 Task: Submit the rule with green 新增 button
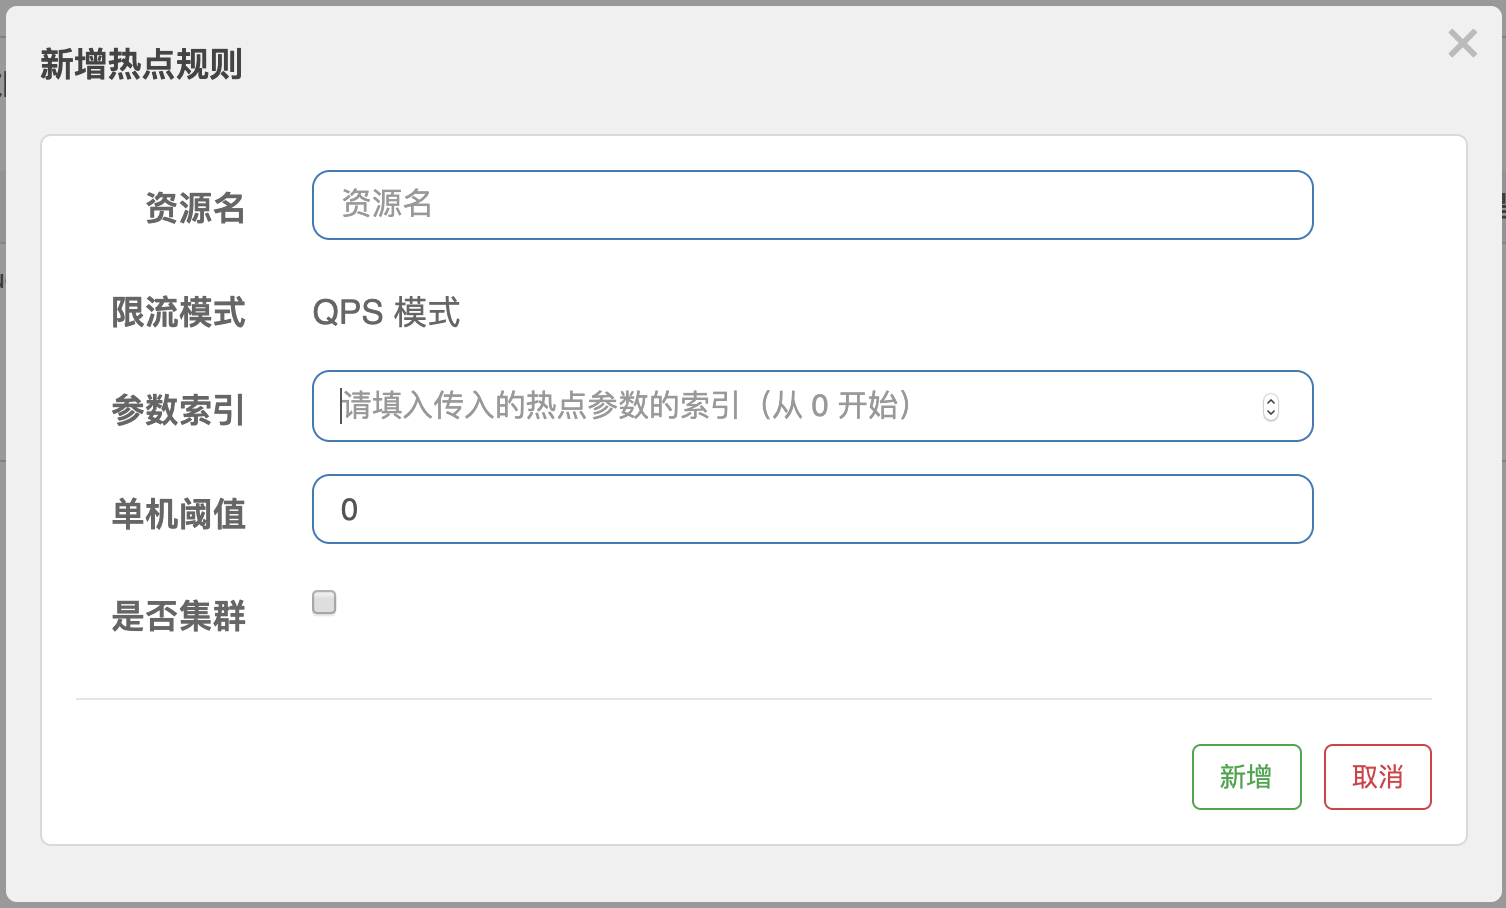(x=1246, y=777)
